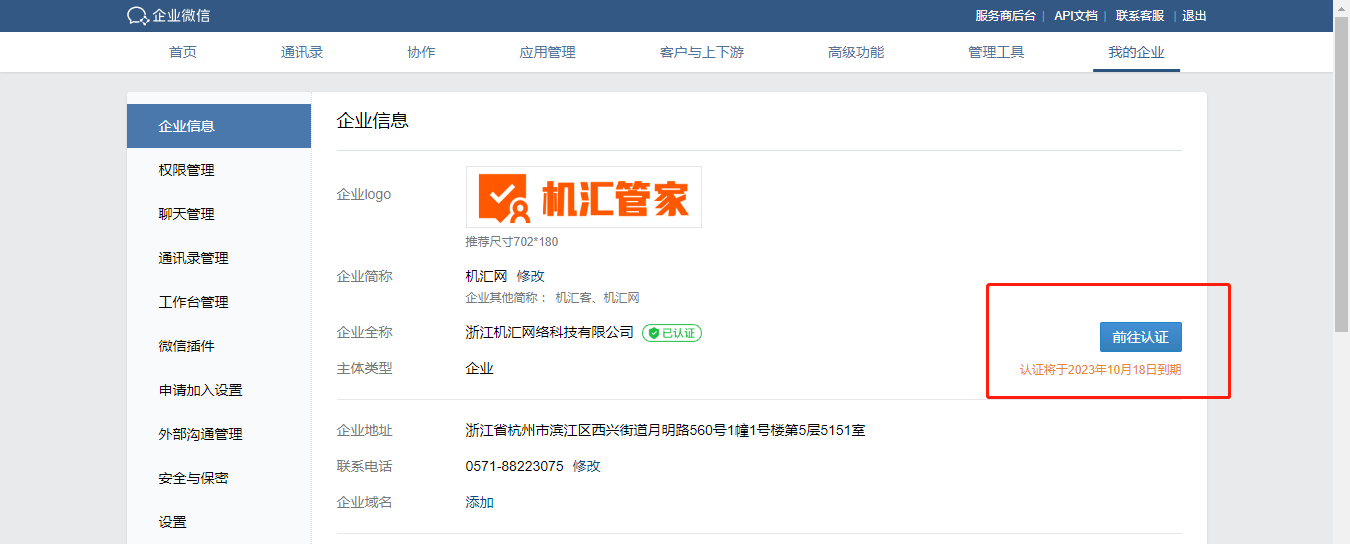
Task: Open the API文档 link
Action: (1075, 16)
